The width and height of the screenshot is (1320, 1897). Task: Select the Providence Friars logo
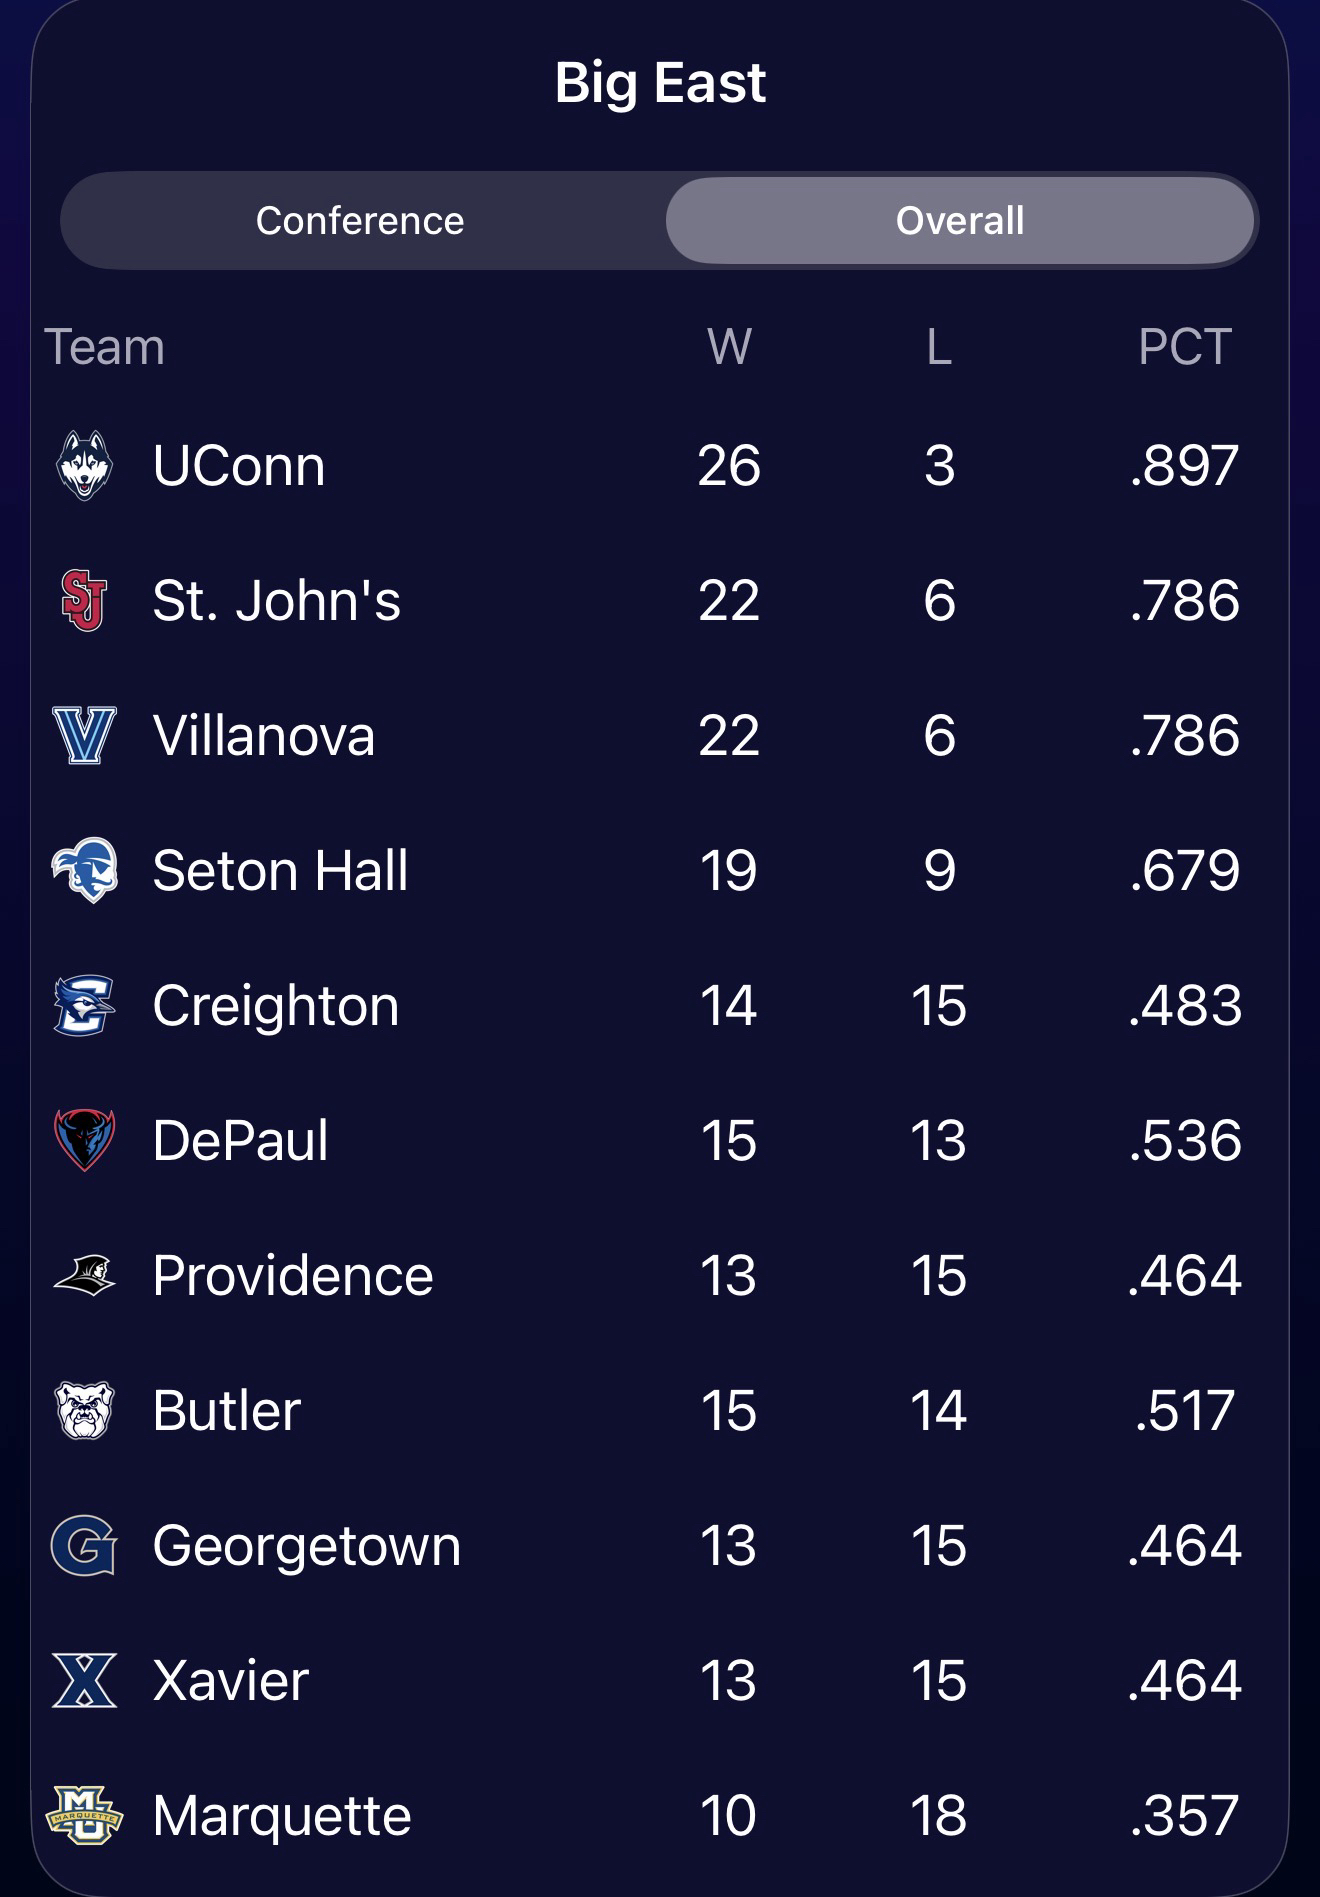pyautogui.click(x=84, y=1275)
